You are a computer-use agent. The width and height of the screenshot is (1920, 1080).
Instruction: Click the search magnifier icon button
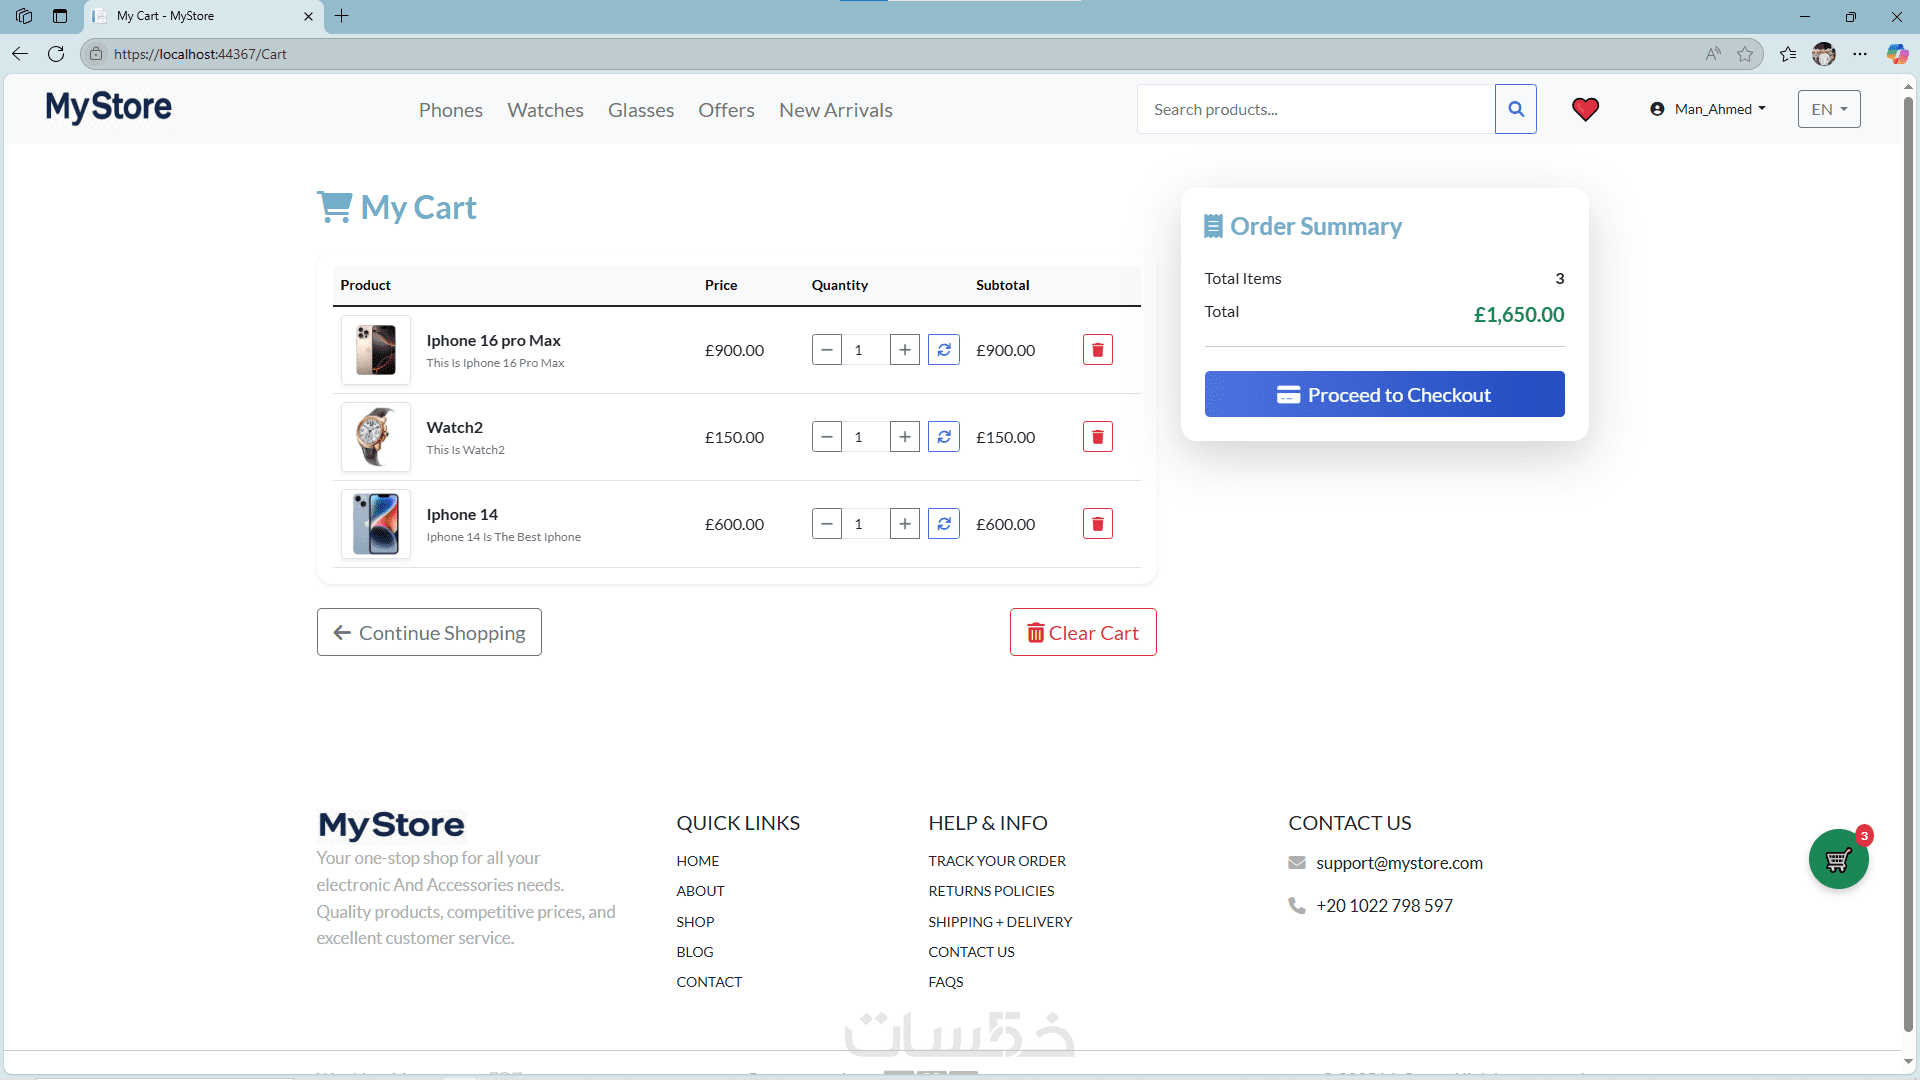pyautogui.click(x=1516, y=109)
